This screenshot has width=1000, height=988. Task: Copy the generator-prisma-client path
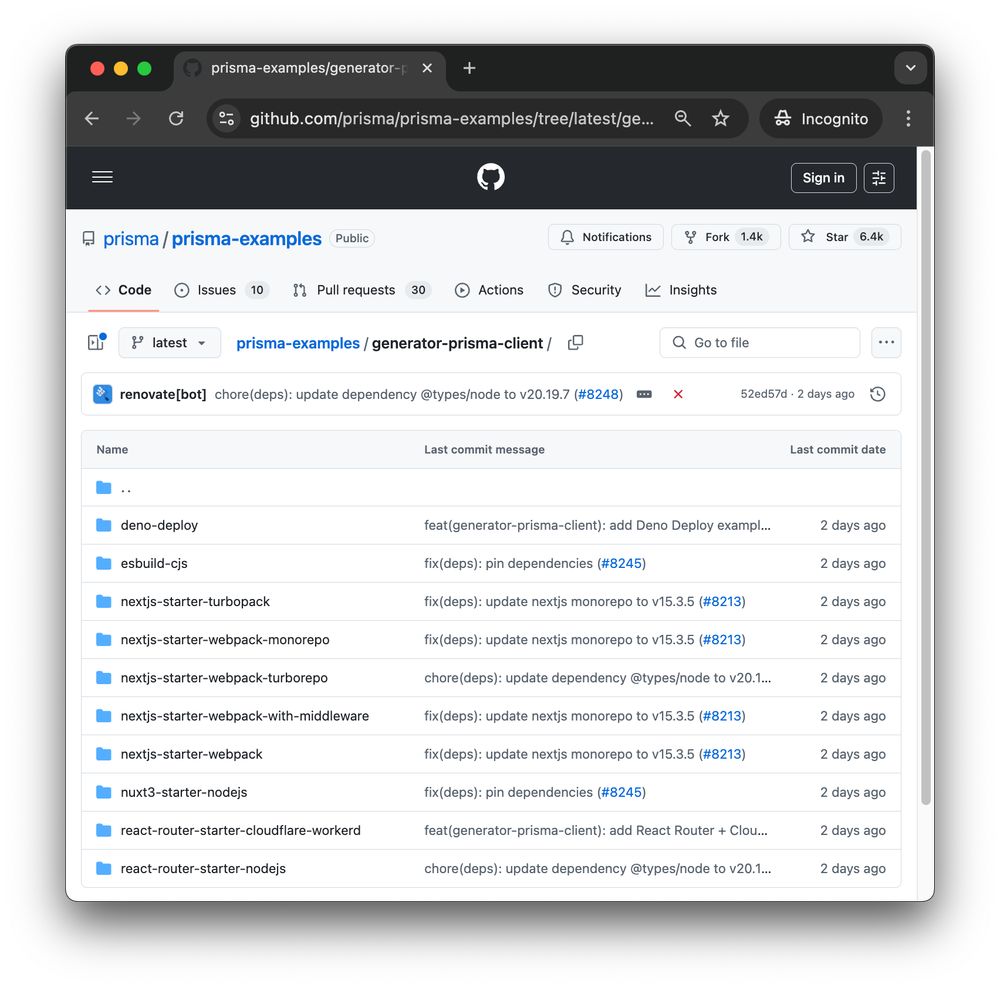pyautogui.click(x=575, y=343)
